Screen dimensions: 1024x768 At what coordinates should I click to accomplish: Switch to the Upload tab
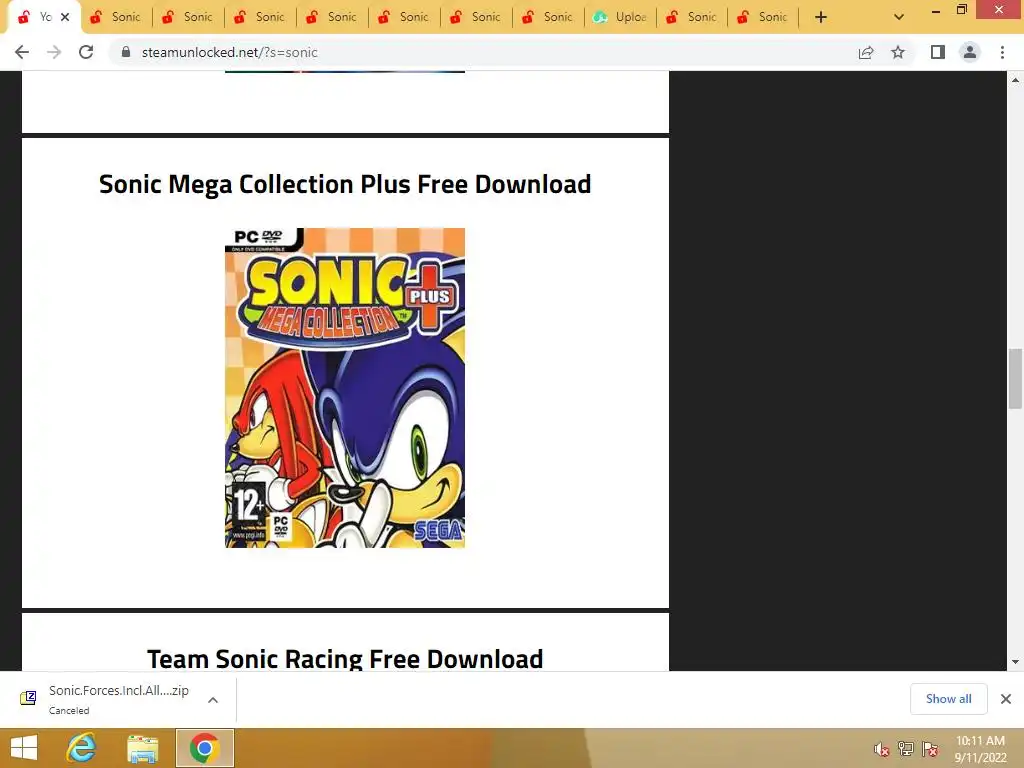click(x=619, y=17)
